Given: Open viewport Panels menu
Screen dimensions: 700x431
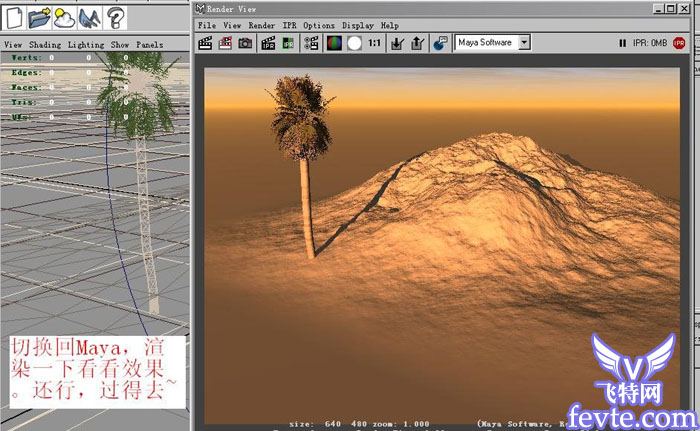Looking at the screenshot, I should tap(150, 45).
